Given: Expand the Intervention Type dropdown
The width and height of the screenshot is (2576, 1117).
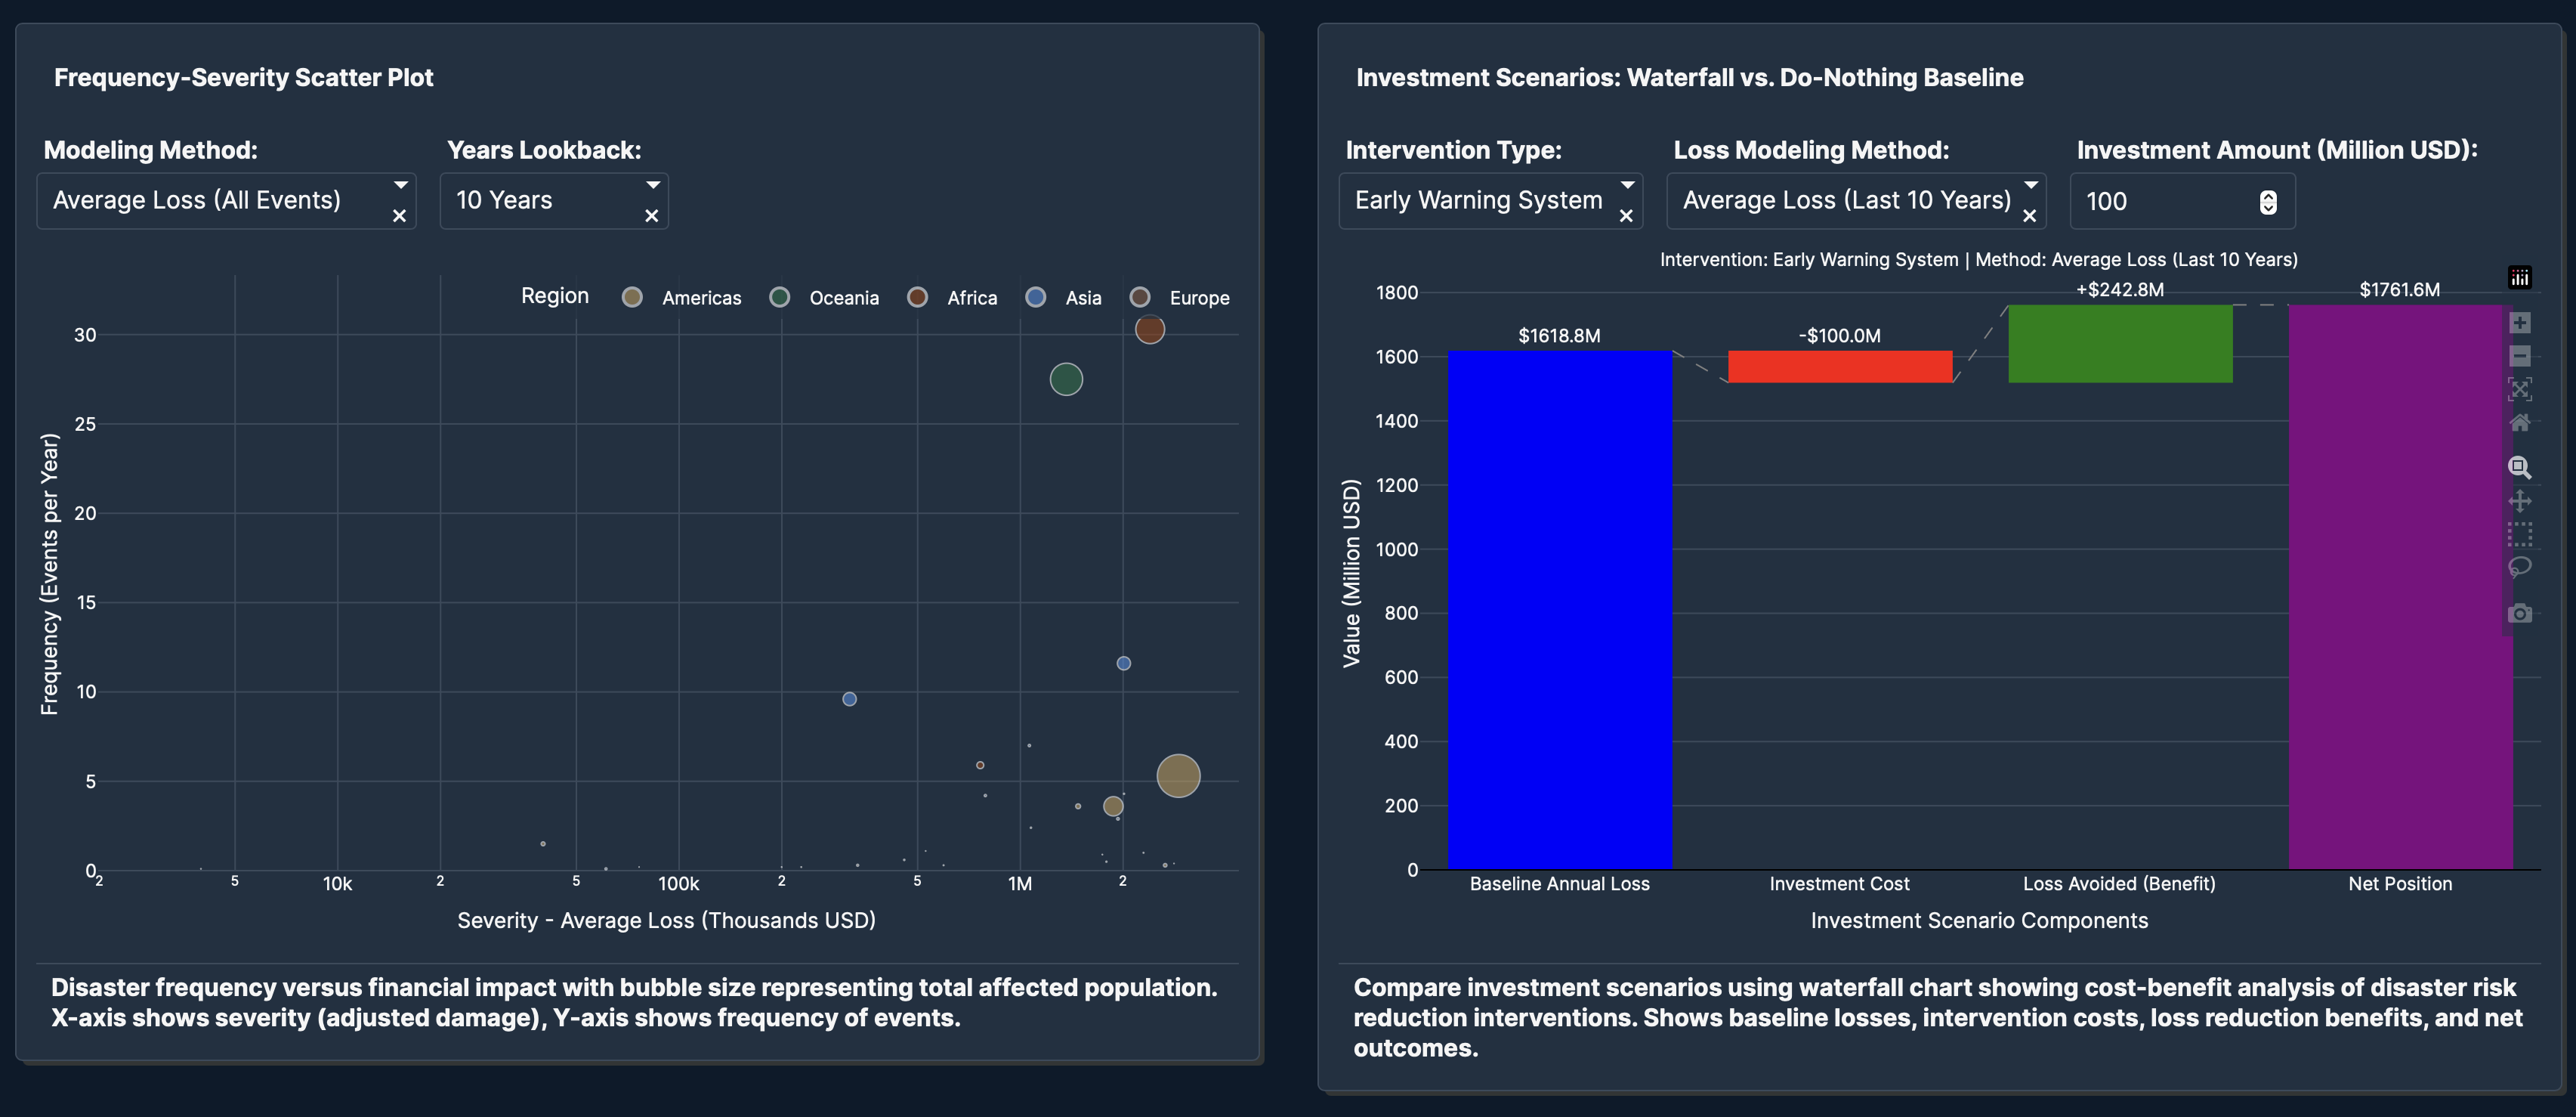Looking at the screenshot, I should [x=1627, y=185].
